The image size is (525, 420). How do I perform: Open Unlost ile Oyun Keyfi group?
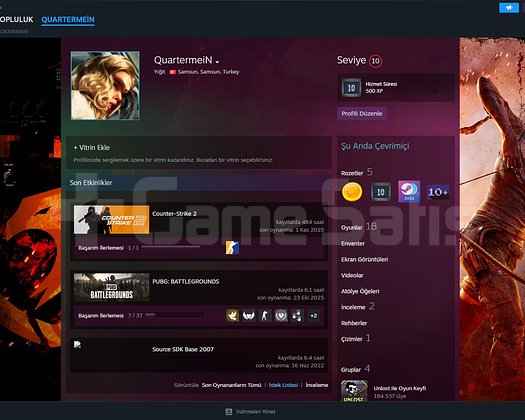click(x=400, y=388)
